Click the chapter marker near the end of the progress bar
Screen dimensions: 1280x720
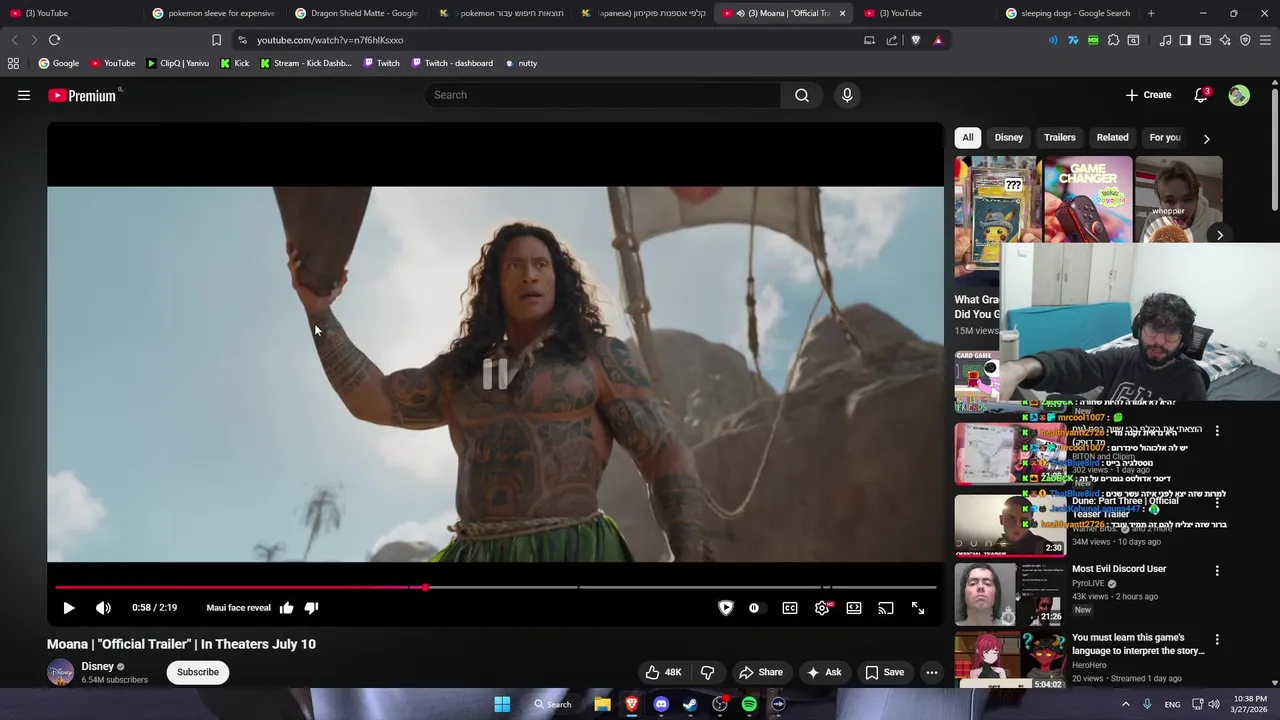827,587
